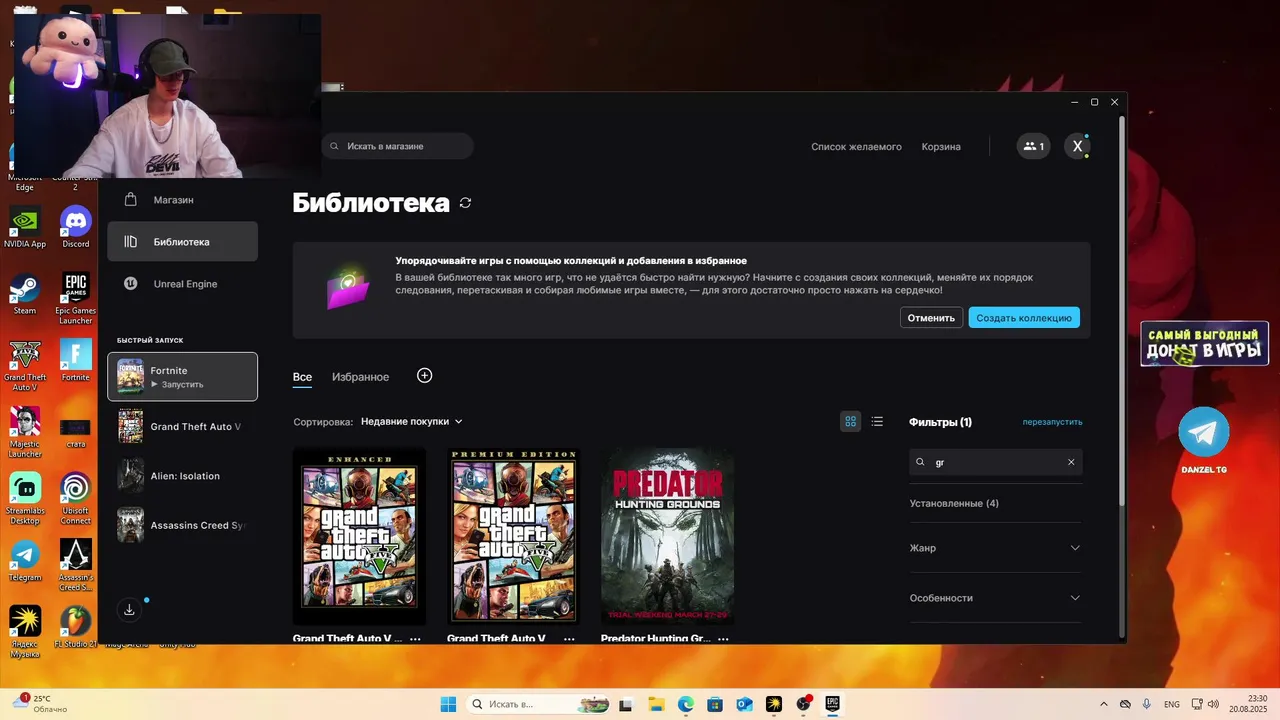Refresh the library with the reload icon

(465, 203)
